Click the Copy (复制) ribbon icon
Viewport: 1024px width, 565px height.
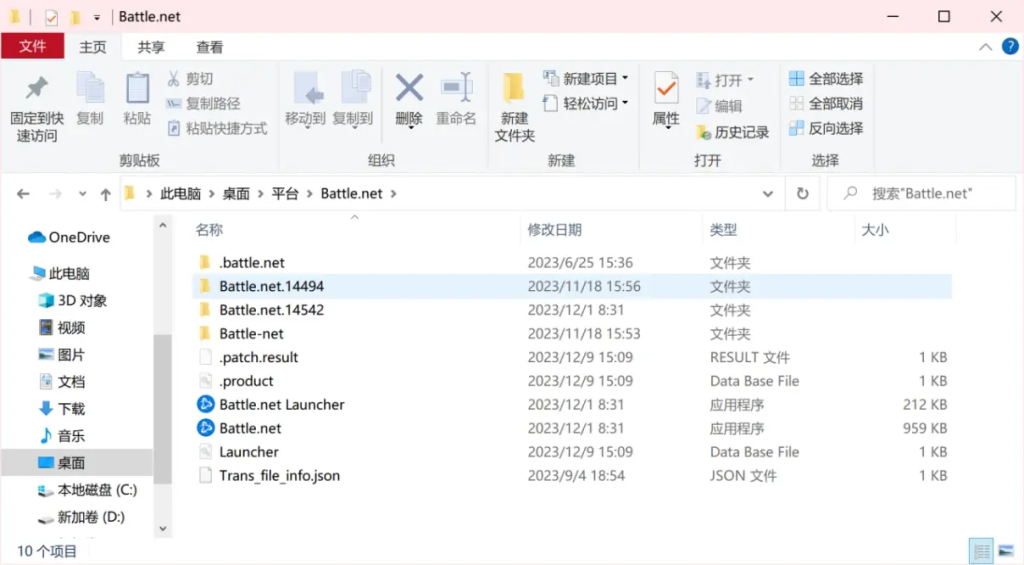coord(90,89)
